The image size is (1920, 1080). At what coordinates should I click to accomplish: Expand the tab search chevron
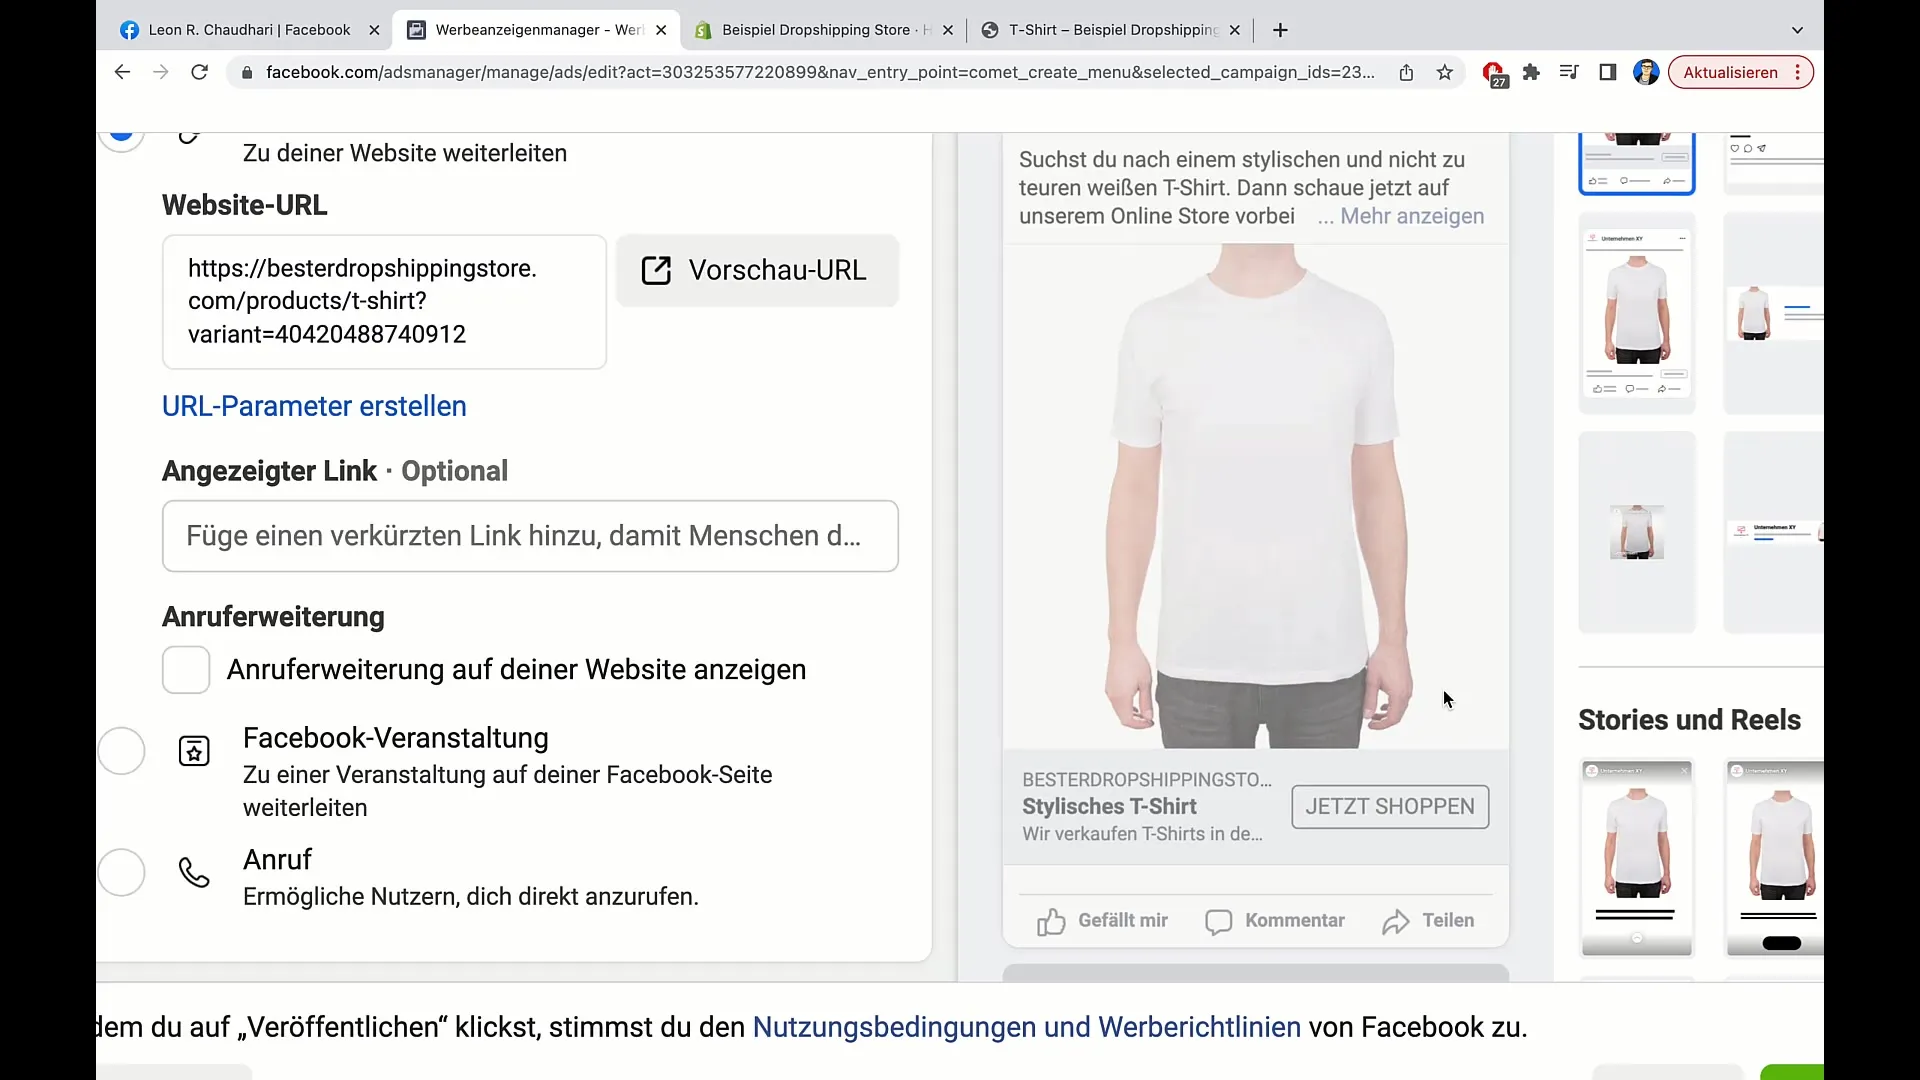point(1797,30)
